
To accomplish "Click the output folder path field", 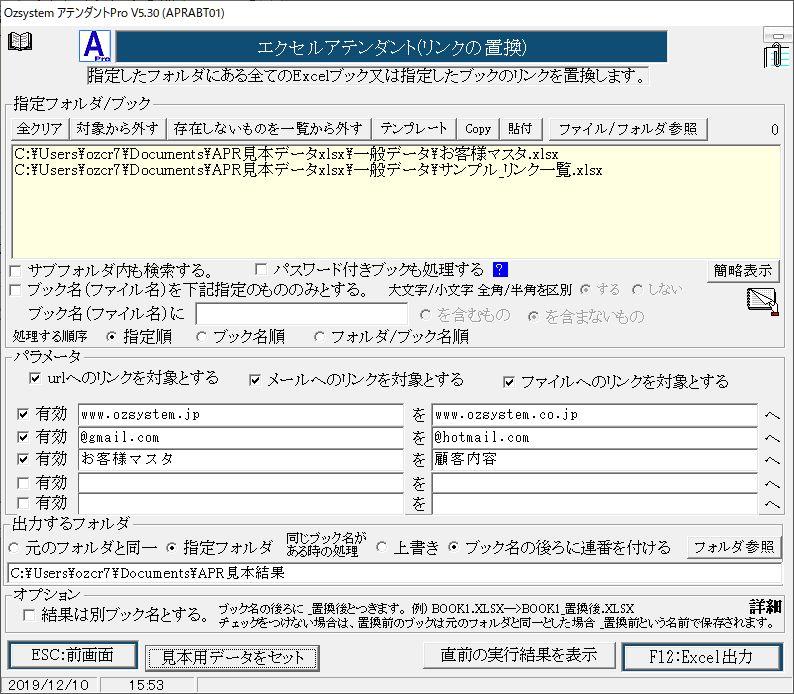I will click(x=395, y=573).
